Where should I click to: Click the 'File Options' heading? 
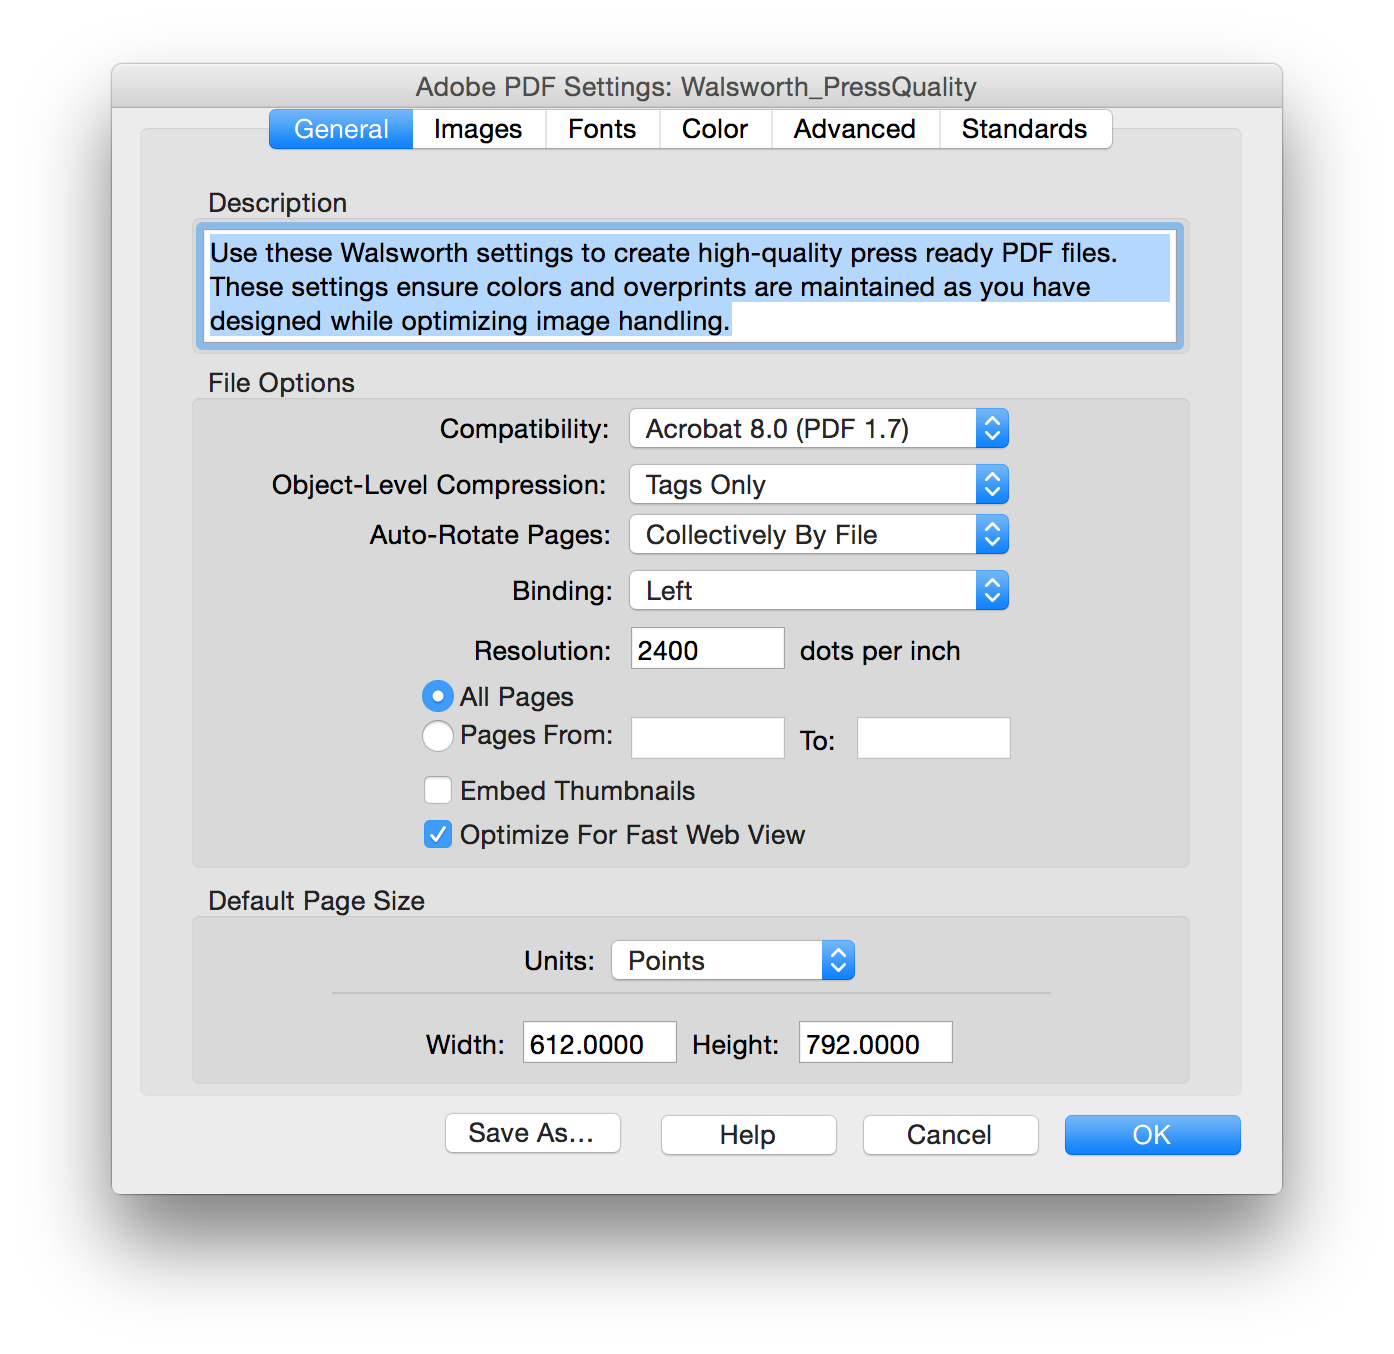(281, 383)
